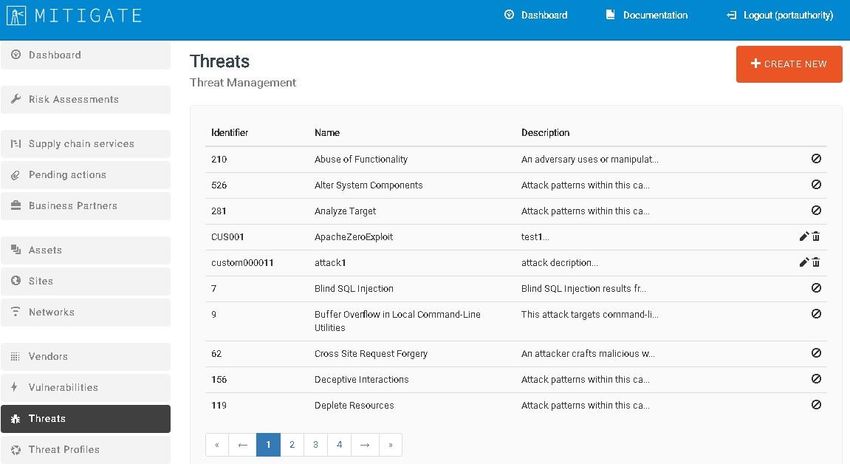This screenshot has height=464, width=850.
Task: Select Supply chain services in sidebar
Action: tap(86, 144)
